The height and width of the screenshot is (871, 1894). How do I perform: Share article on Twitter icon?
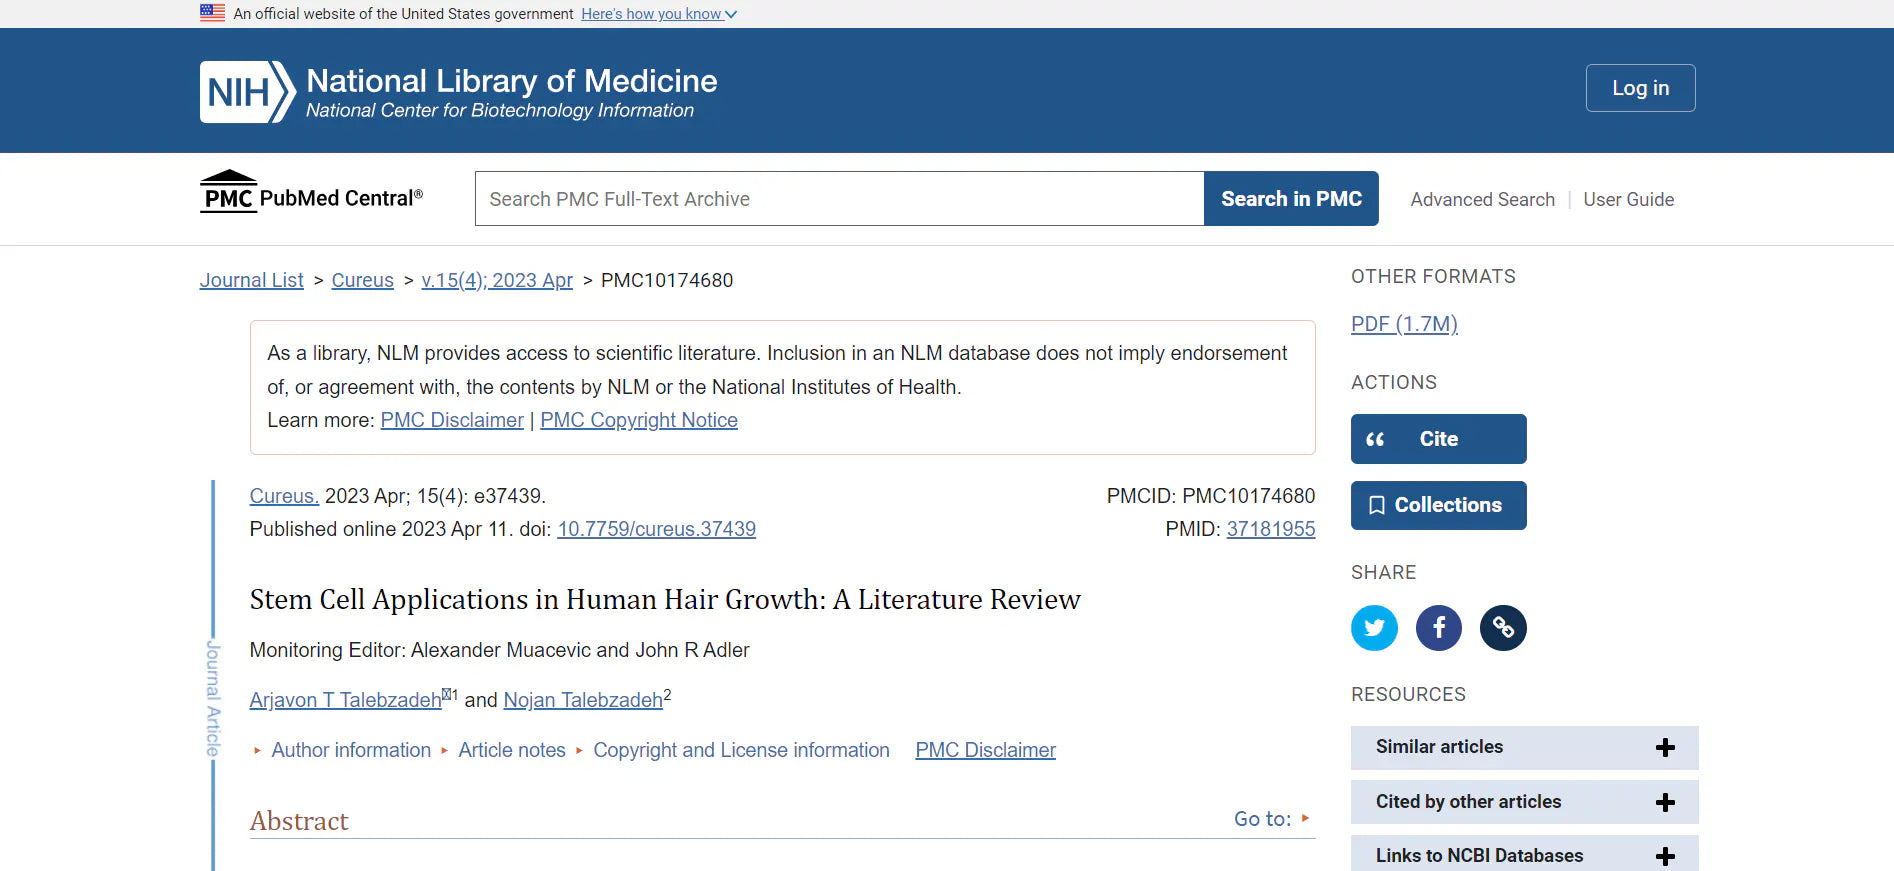click(1374, 628)
